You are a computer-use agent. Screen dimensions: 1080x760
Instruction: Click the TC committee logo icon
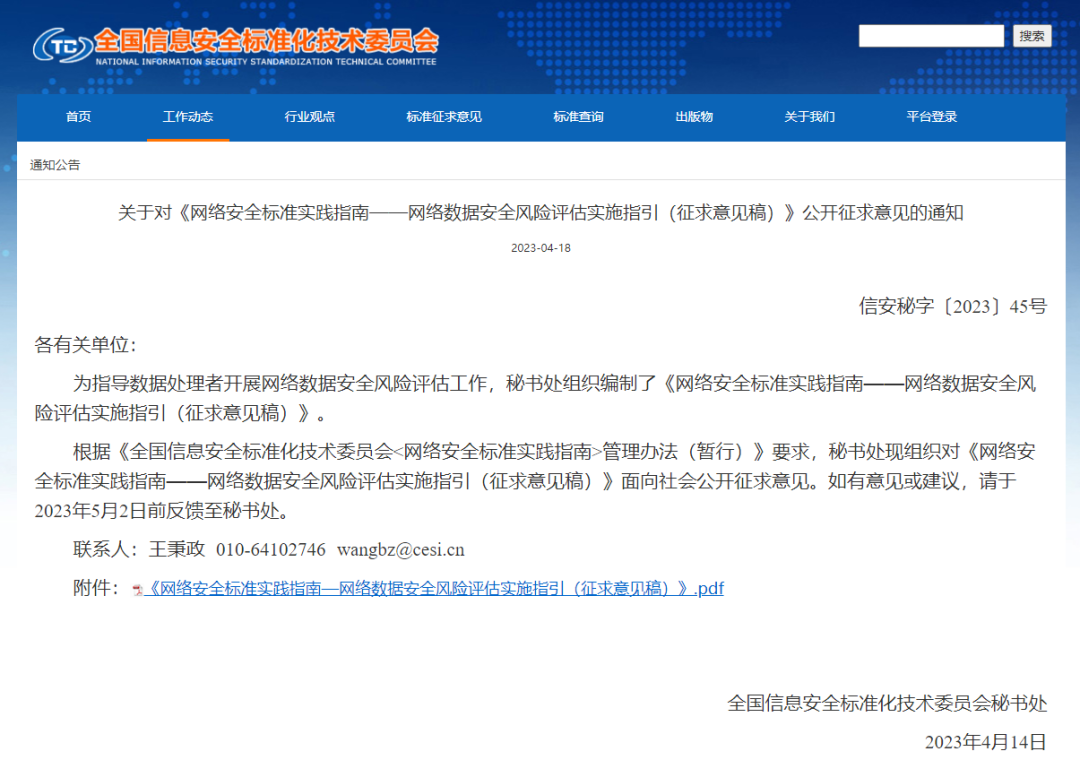(x=63, y=46)
